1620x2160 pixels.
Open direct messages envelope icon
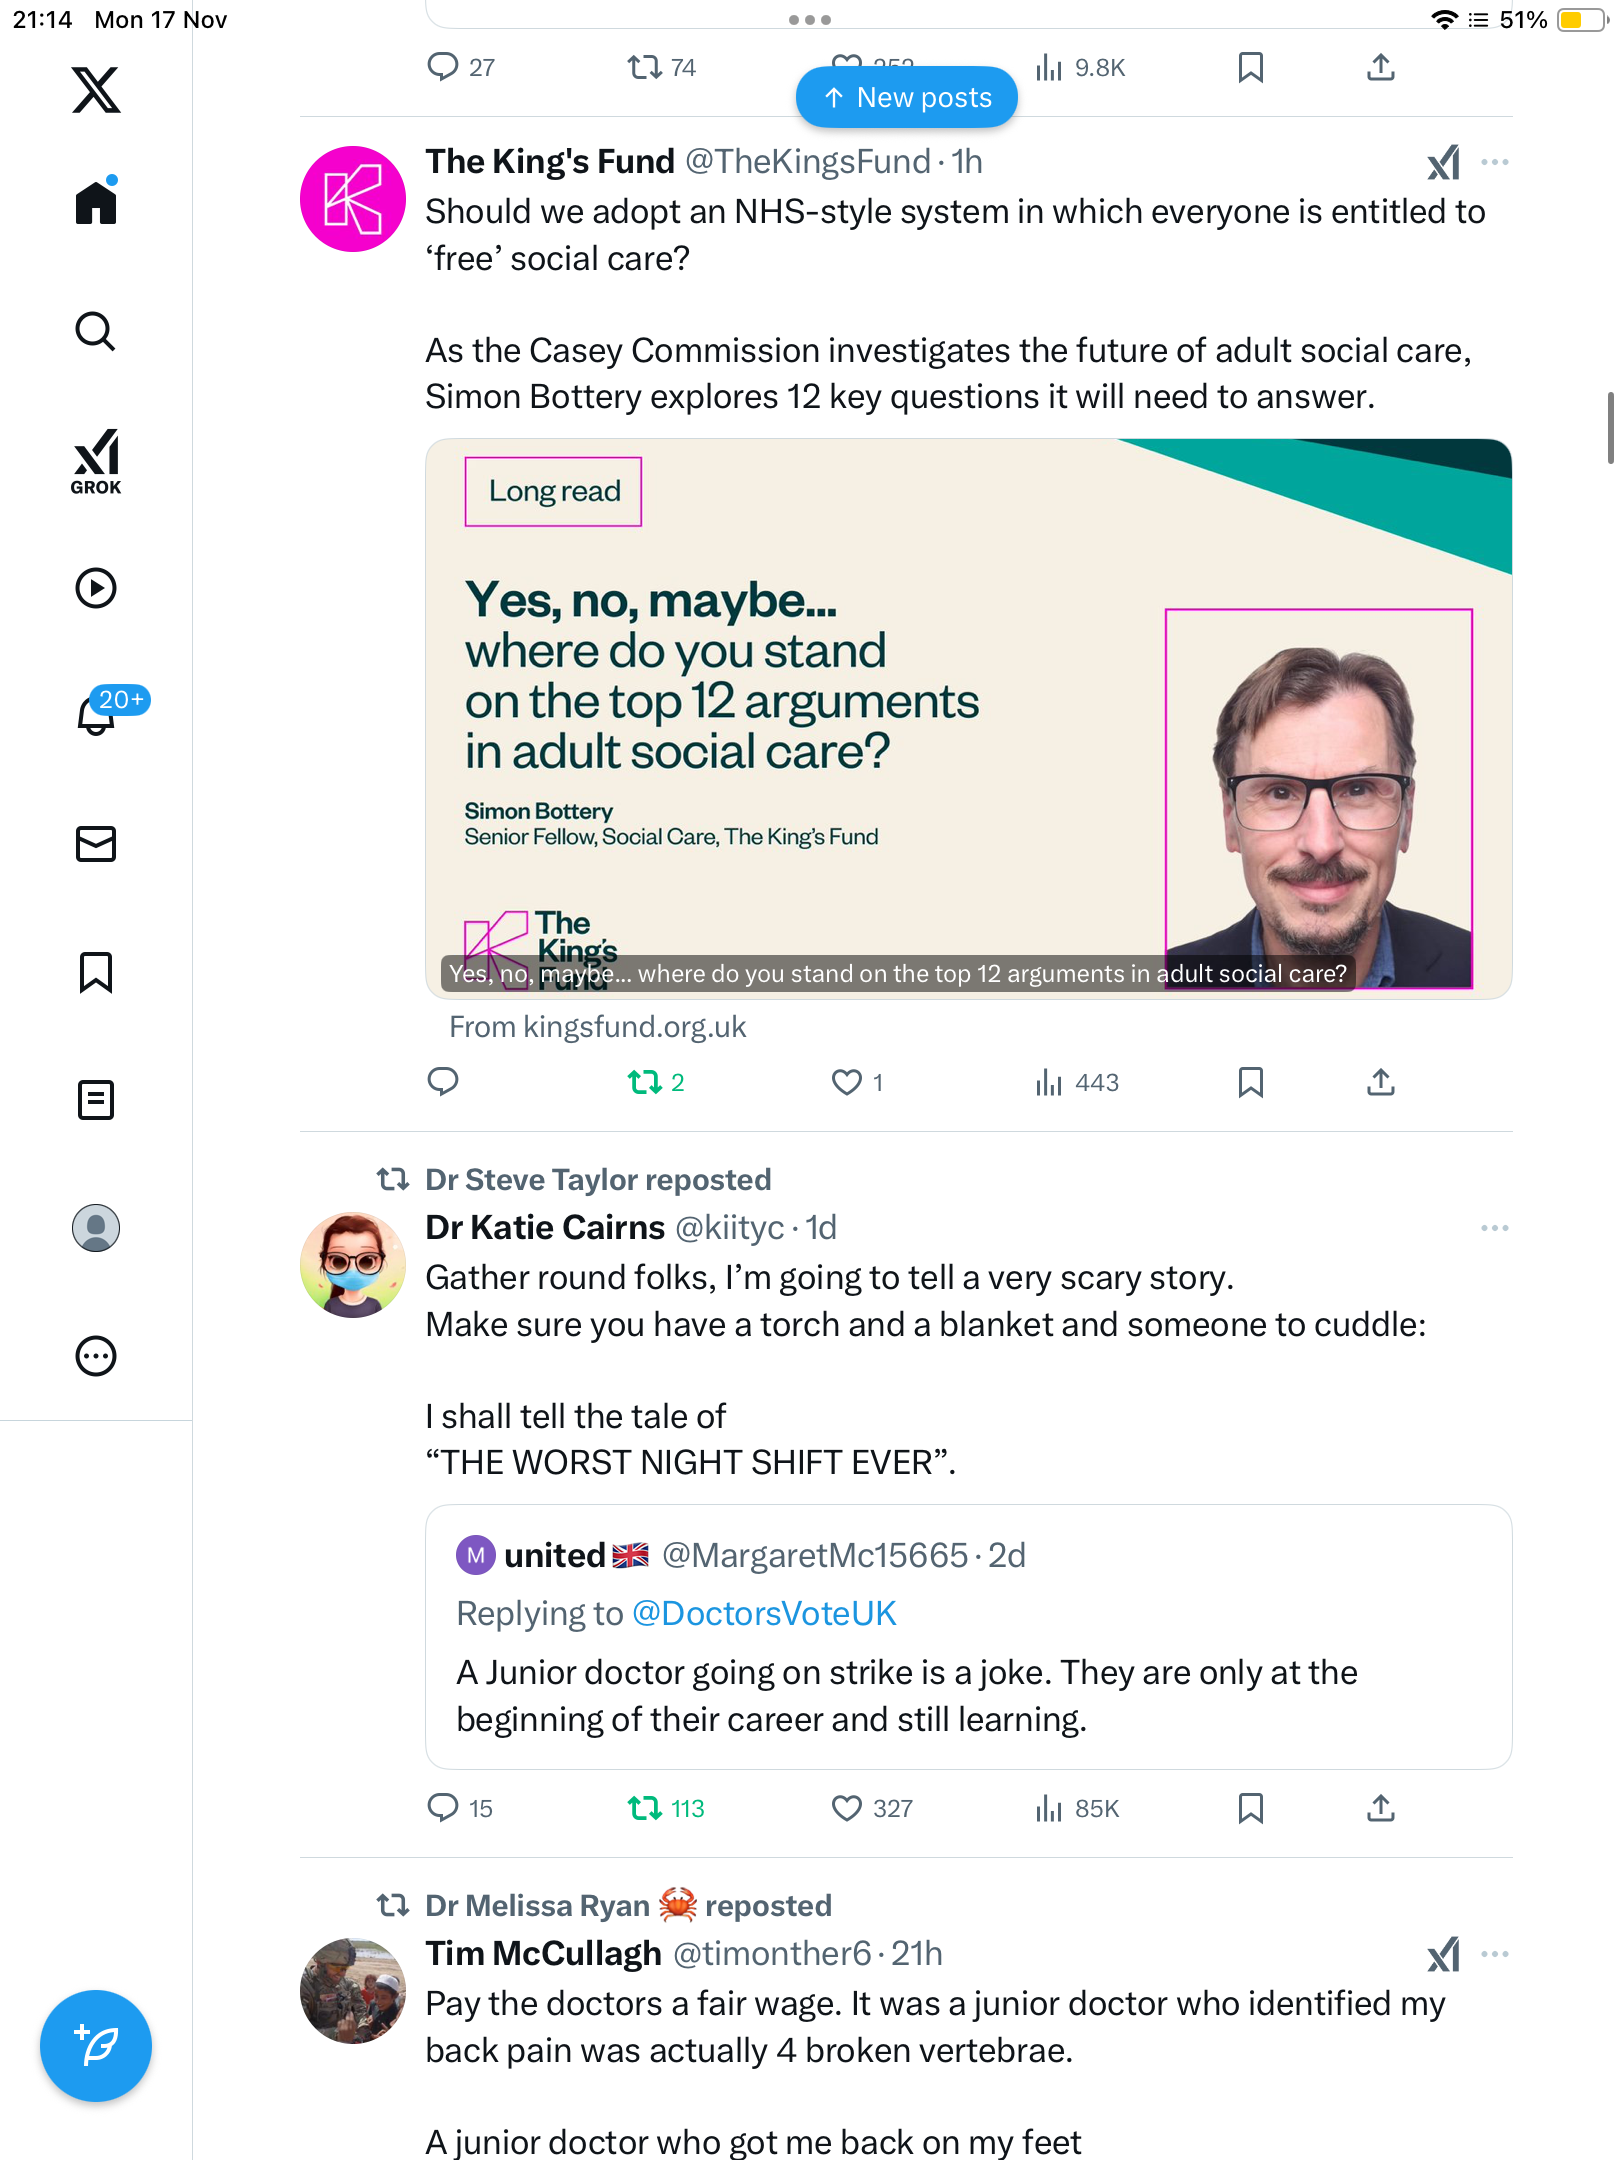[96, 844]
